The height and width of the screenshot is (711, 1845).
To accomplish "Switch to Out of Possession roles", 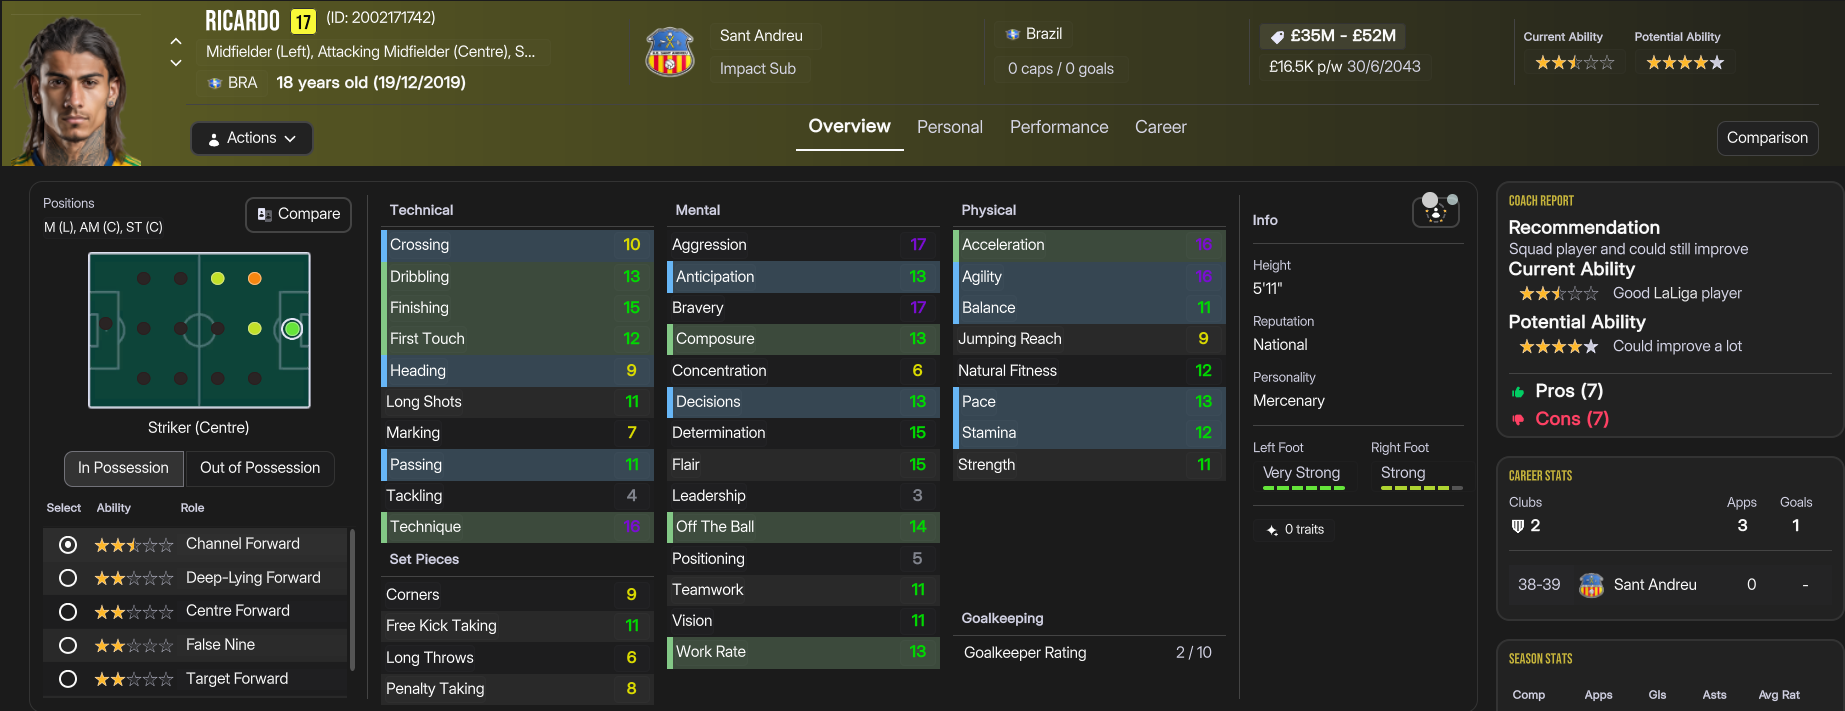I will (260, 468).
